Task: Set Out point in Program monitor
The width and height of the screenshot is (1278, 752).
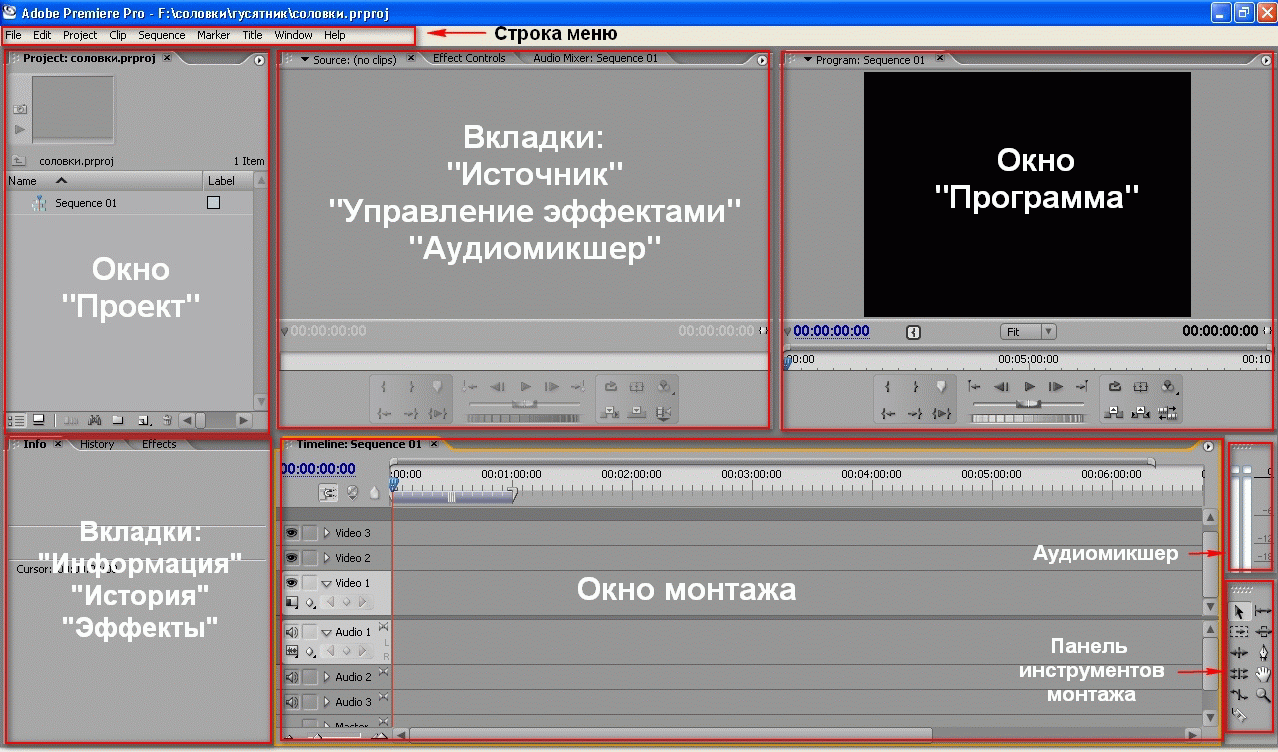Action: [915, 387]
